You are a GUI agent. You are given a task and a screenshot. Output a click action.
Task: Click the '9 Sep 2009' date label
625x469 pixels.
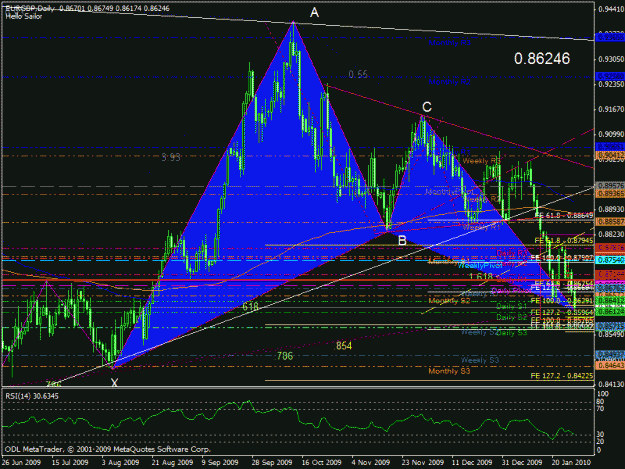pos(220,462)
